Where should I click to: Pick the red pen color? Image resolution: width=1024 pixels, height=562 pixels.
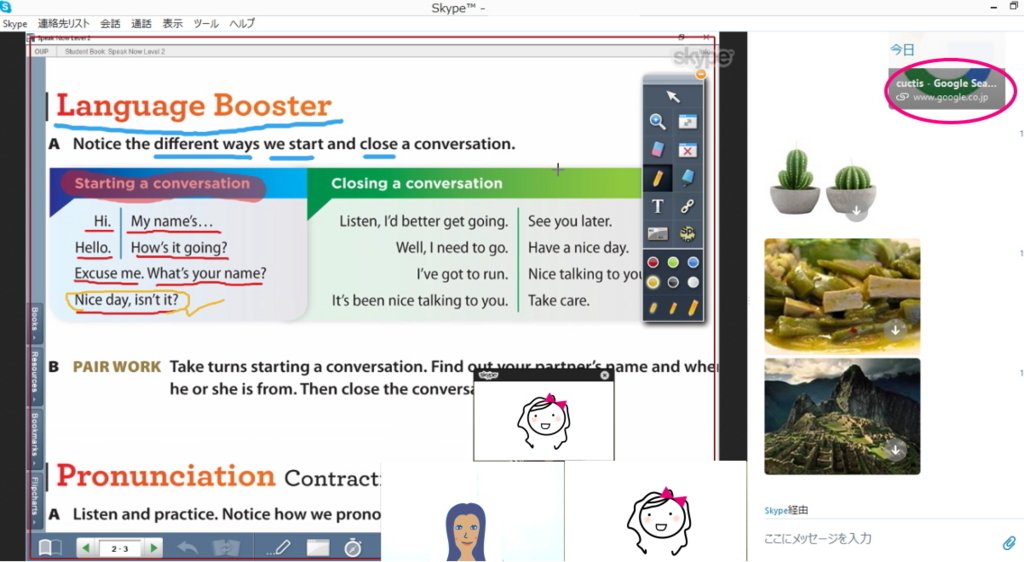653,262
